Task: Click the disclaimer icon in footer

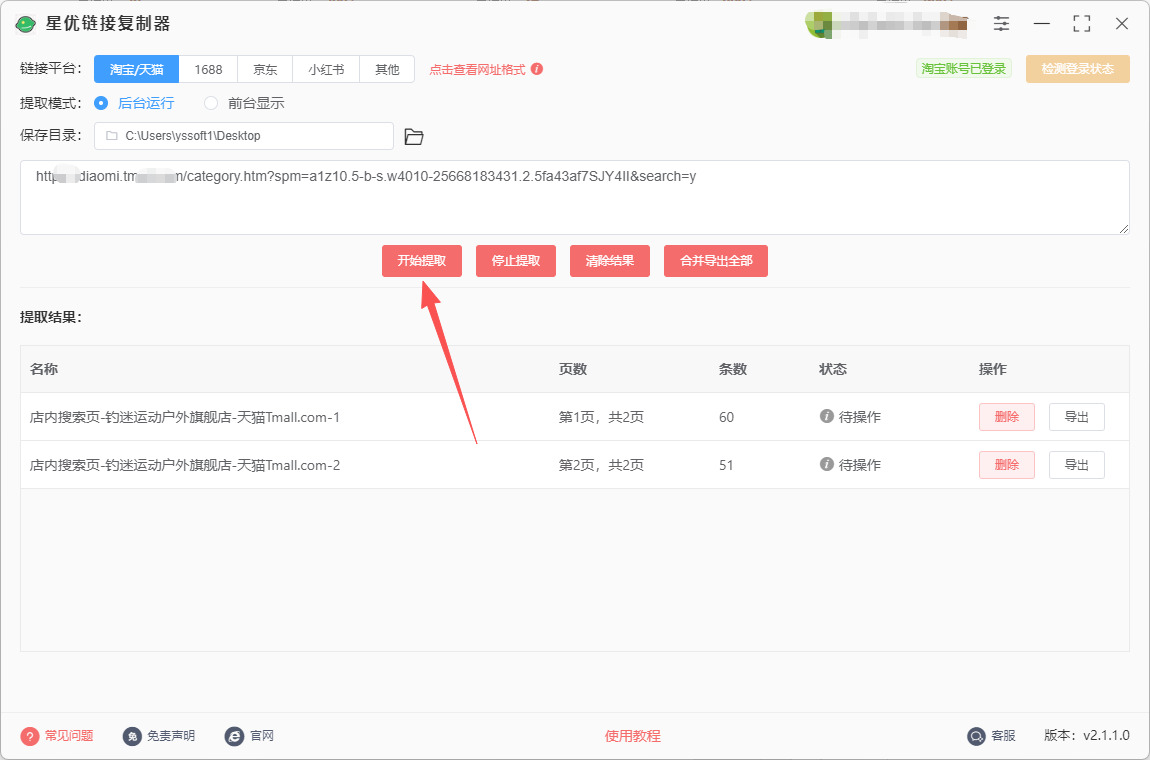Action: (x=132, y=736)
